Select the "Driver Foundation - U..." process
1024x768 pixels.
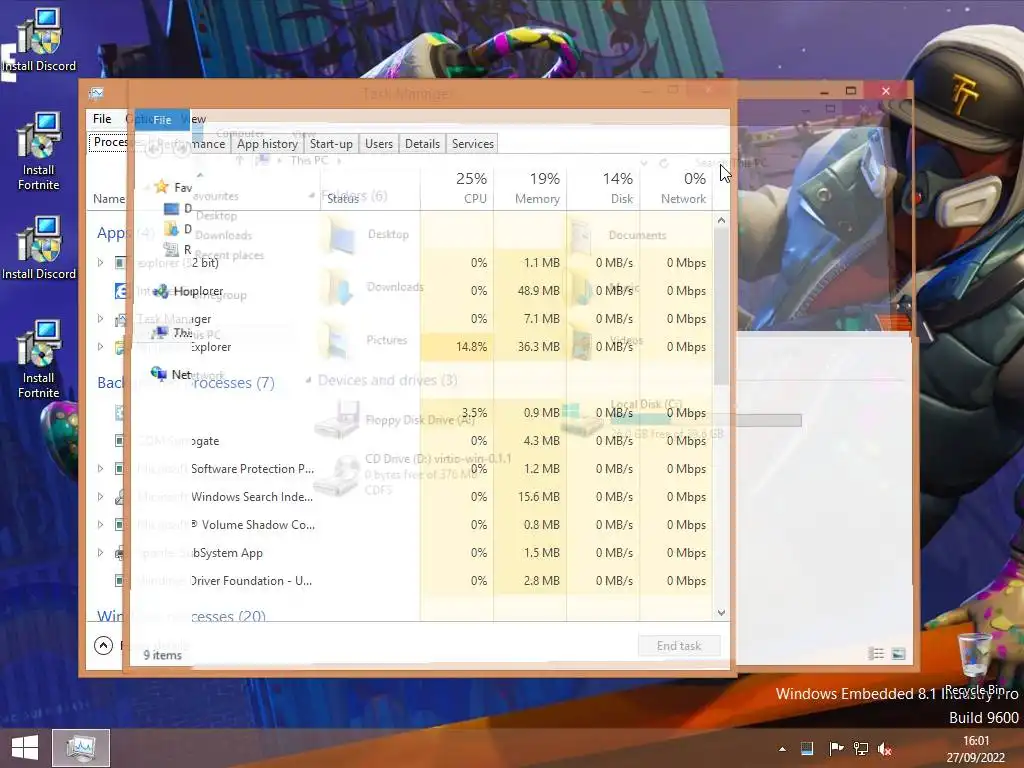click(x=251, y=581)
